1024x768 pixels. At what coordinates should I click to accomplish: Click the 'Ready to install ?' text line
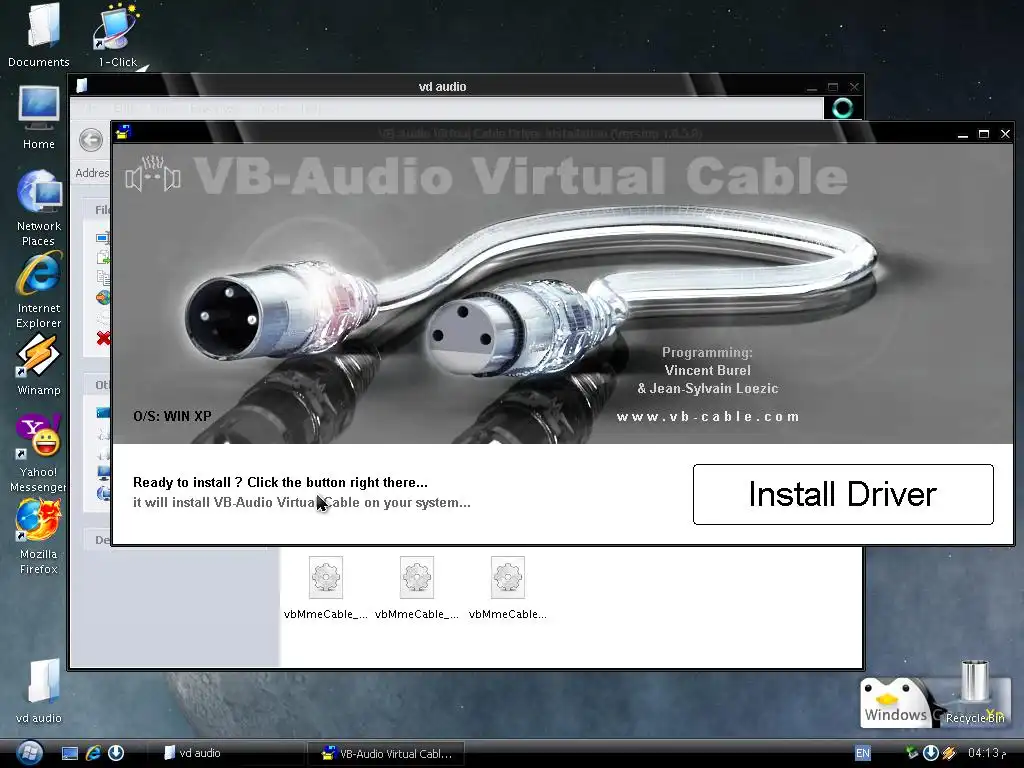280,483
